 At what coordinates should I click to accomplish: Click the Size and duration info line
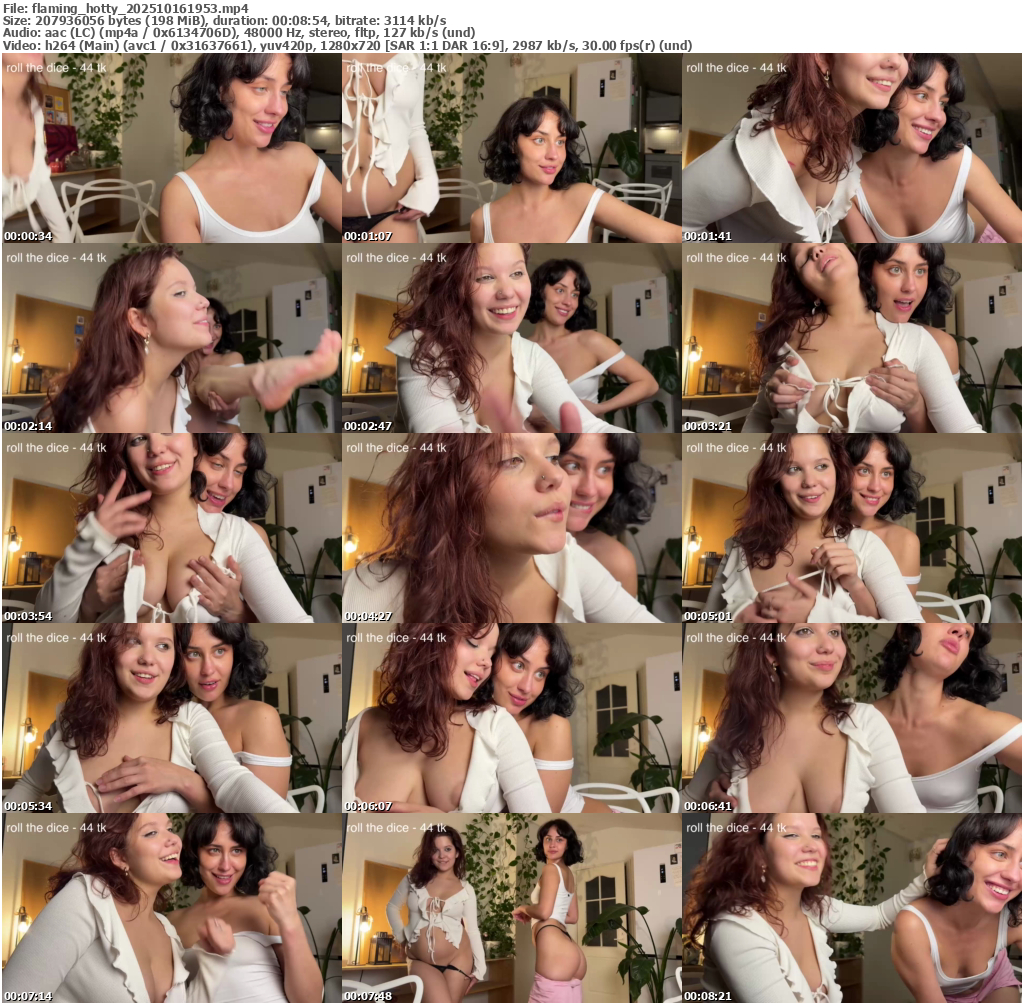[225, 20]
